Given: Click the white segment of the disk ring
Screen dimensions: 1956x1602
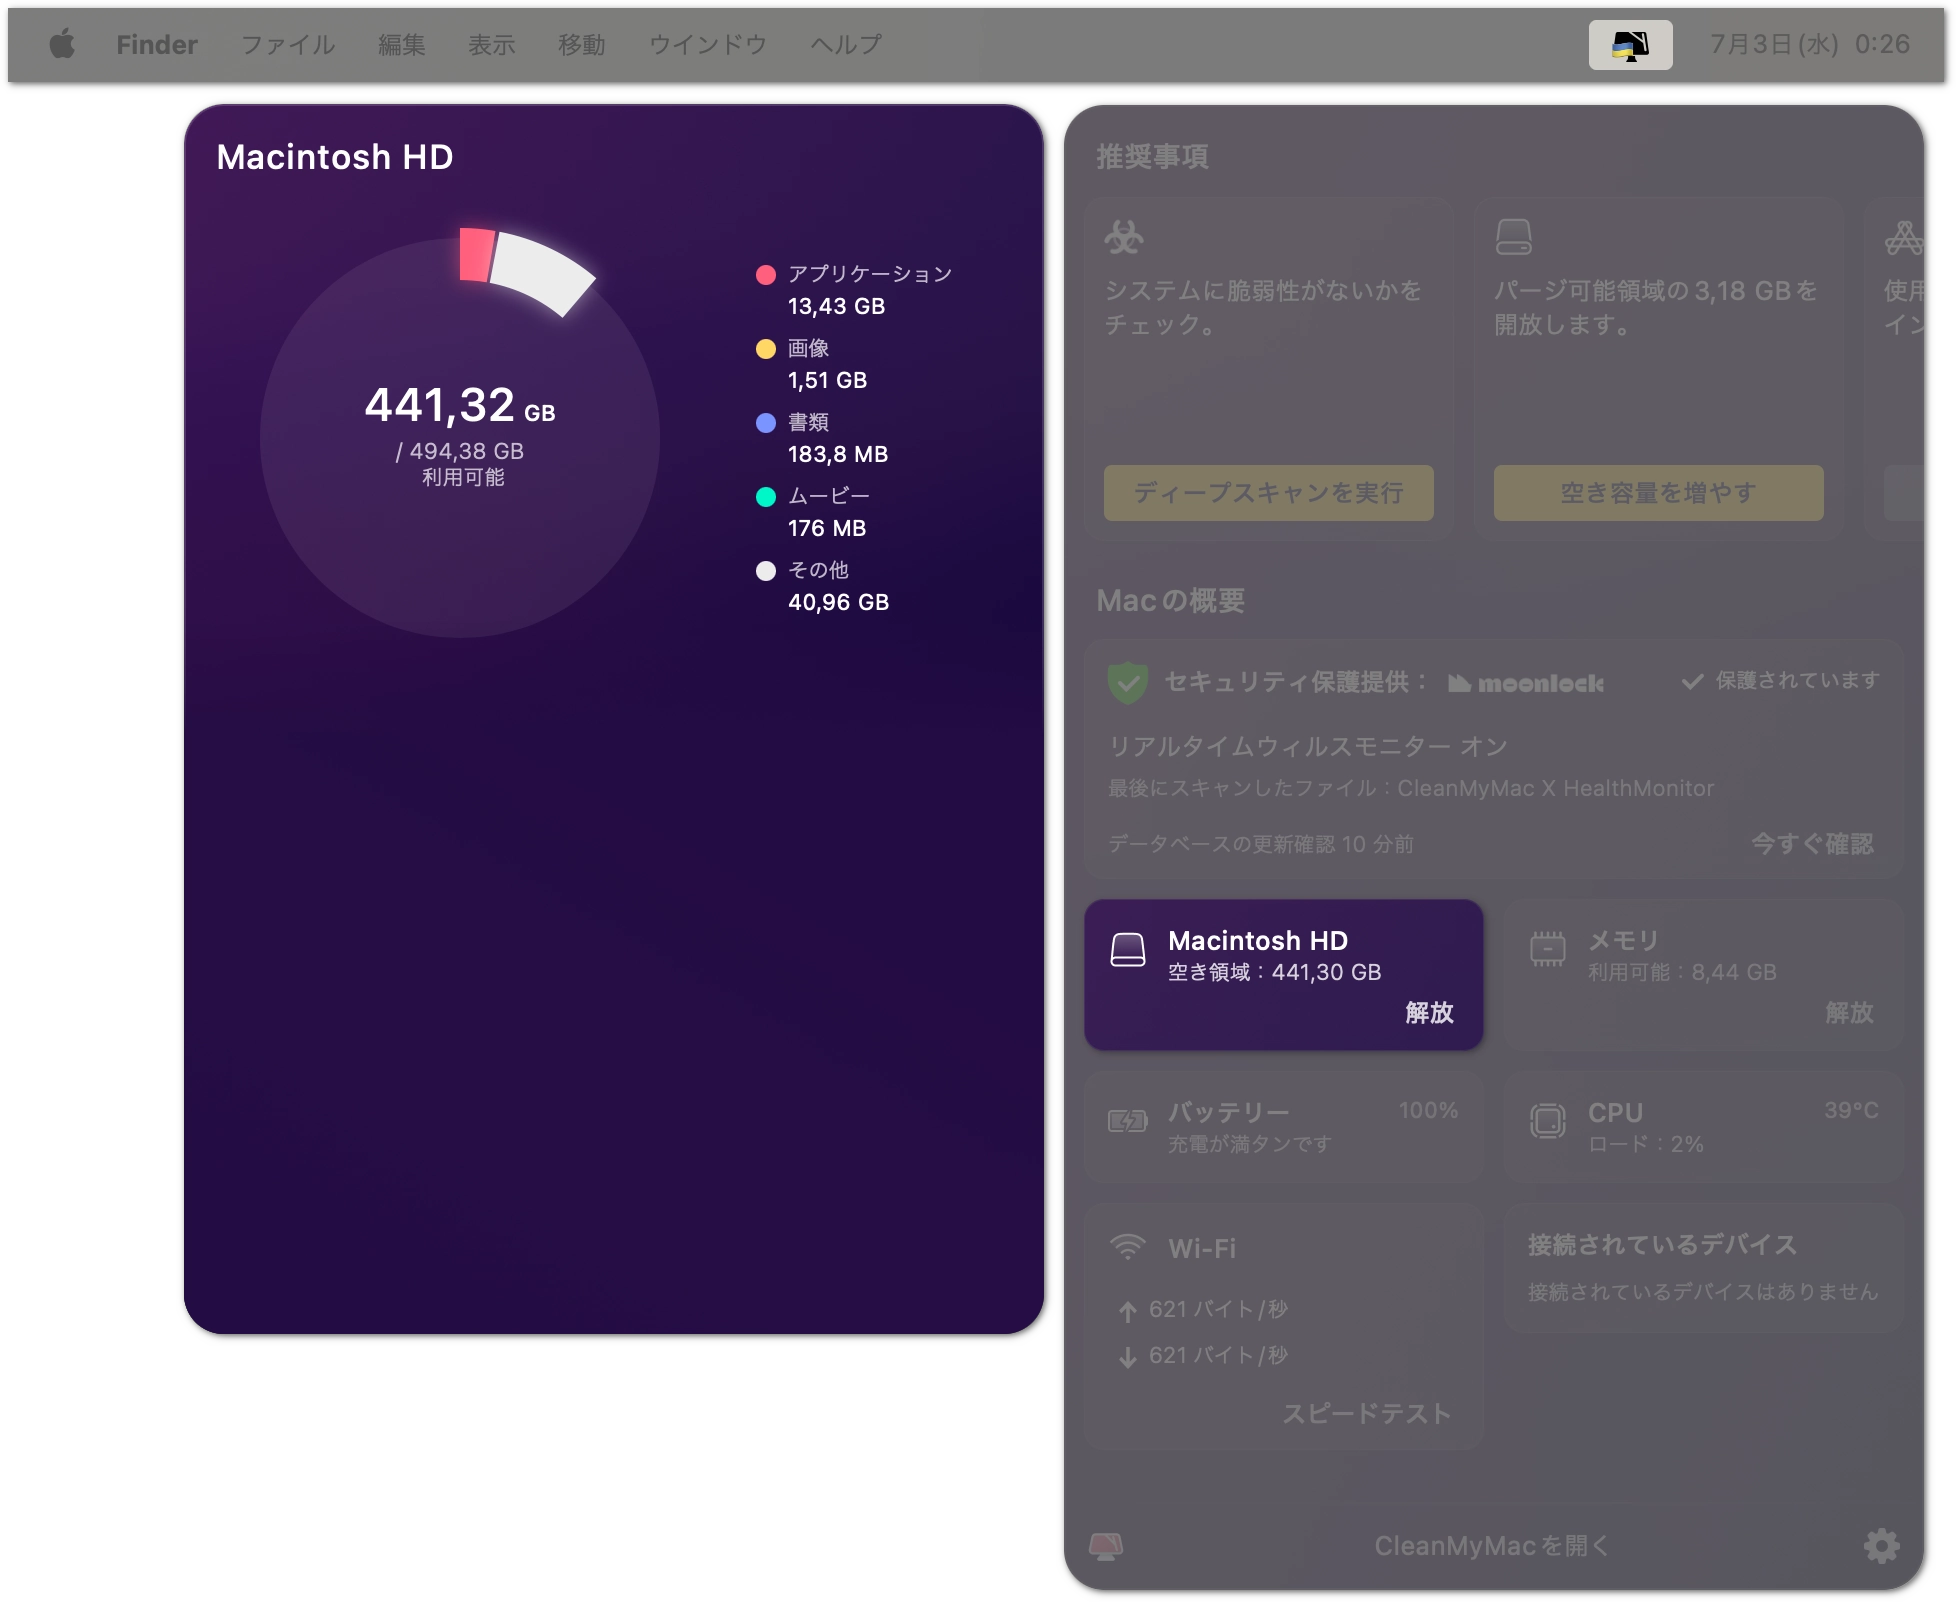Looking at the screenshot, I should pos(542,272).
